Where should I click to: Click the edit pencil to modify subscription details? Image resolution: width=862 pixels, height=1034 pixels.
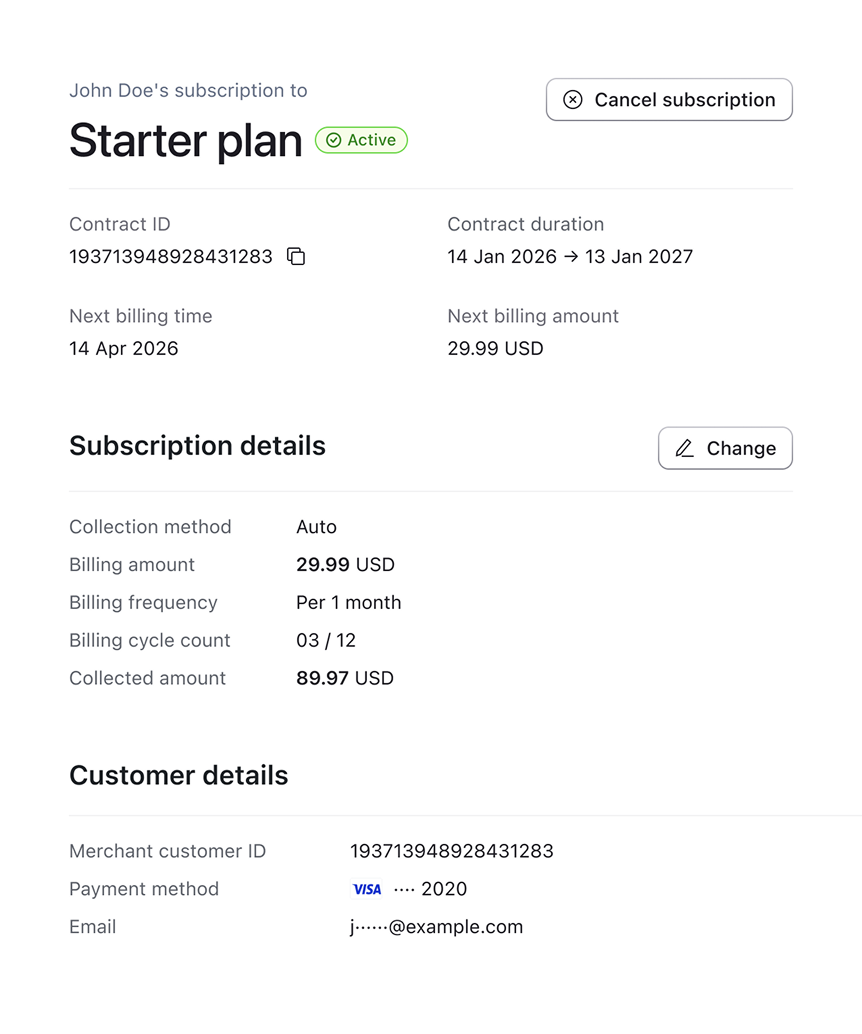point(685,448)
